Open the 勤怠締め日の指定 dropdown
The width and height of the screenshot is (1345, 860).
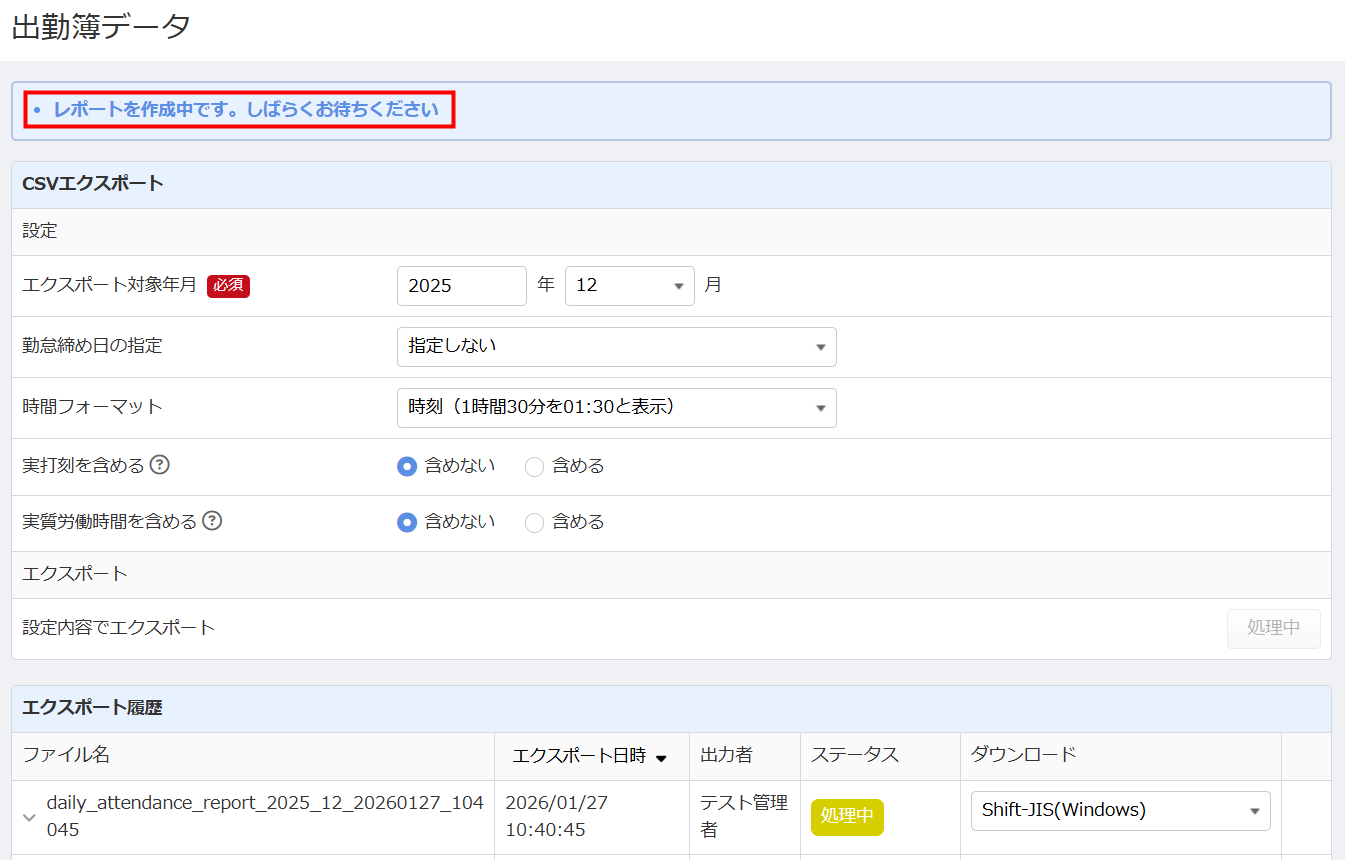(x=616, y=347)
